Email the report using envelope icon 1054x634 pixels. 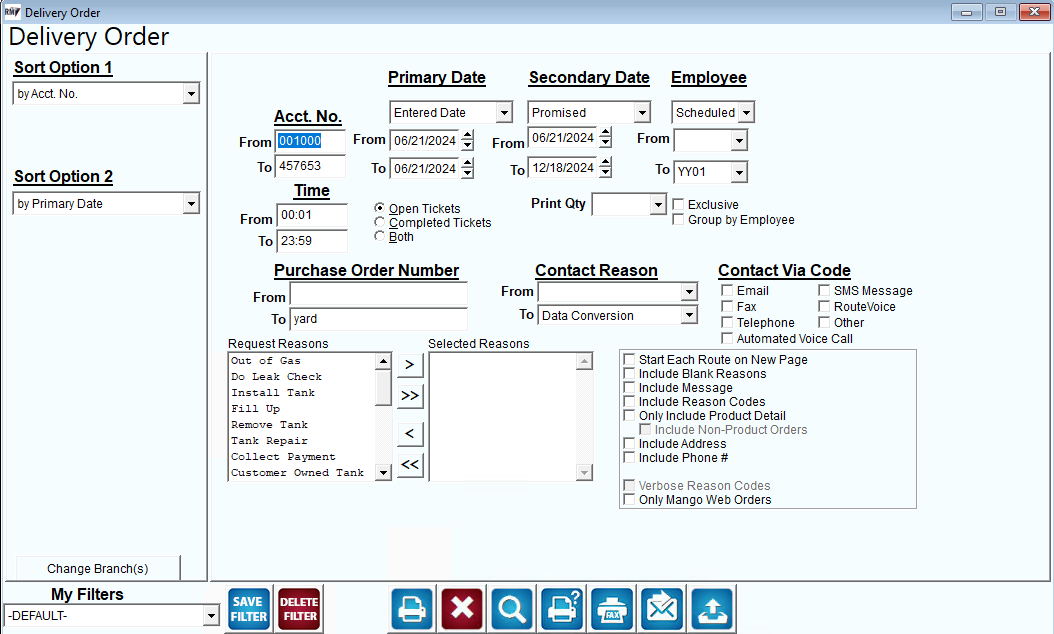tap(662, 609)
